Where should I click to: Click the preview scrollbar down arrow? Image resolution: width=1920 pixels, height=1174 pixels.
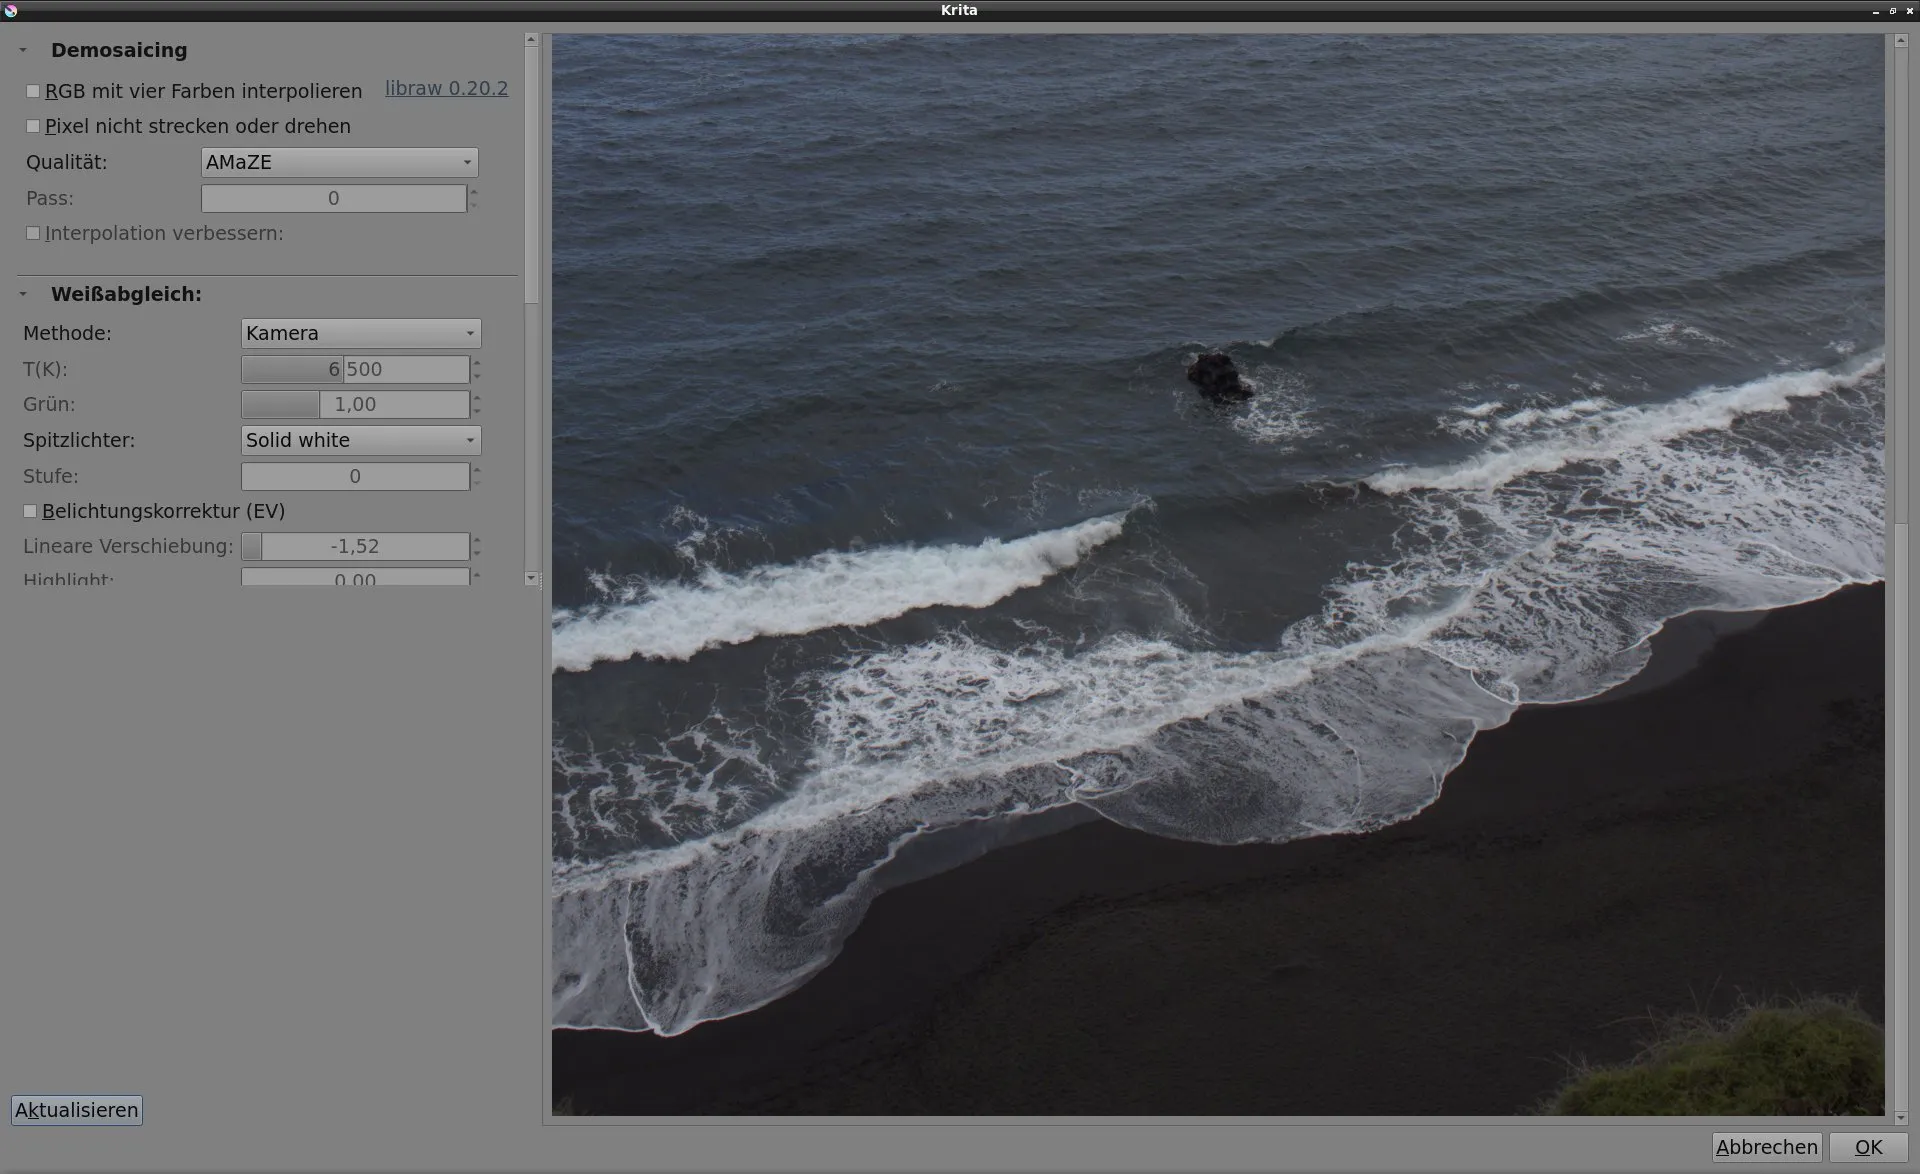(x=1901, y=1117)
